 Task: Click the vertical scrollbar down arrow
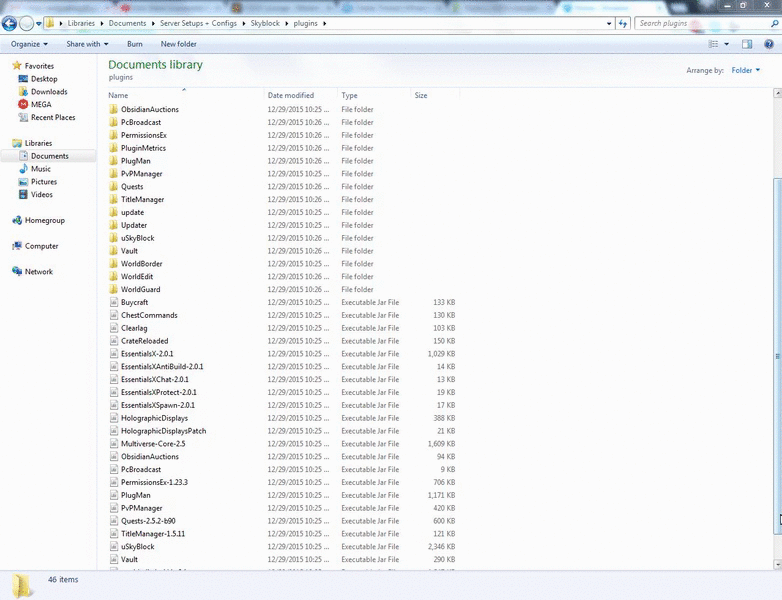pyautogui.click(x=777, y=564)
